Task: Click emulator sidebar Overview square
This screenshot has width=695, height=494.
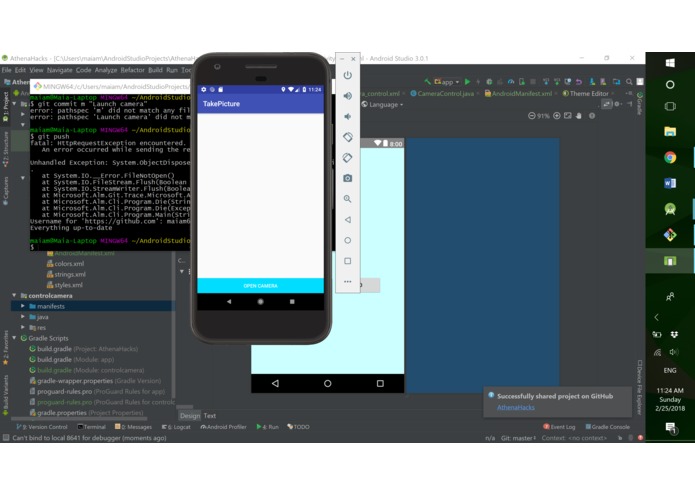Action: pyautogui.click(x=348, y=261)
